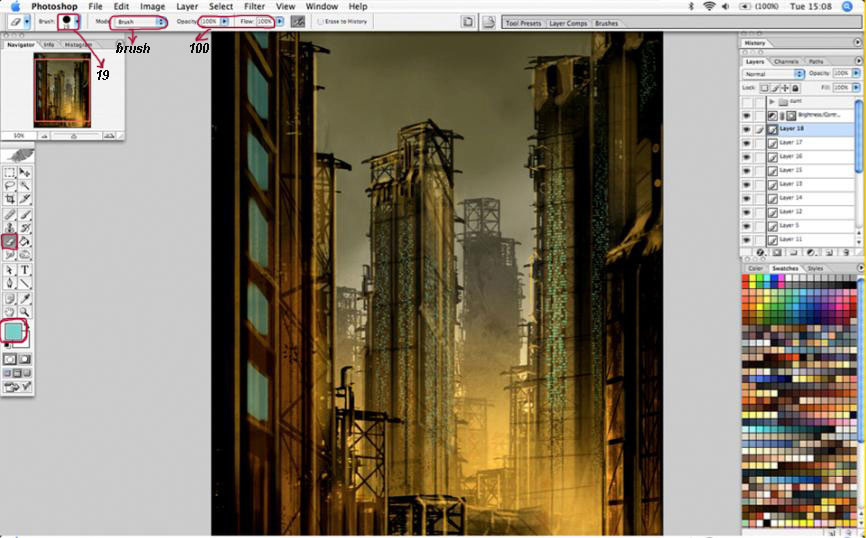Image resolution: width=866 pixels, height=538 pixels.
Task: Open the layer blend mode dropdown
Action: pos(773,73)
